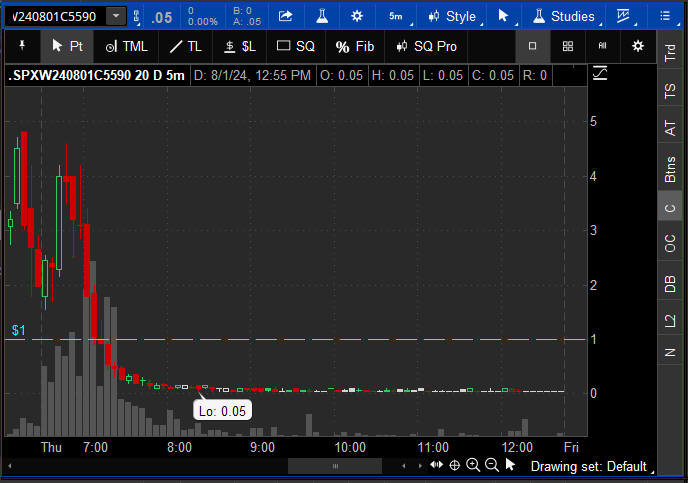Zoom in with the magnifier plus icon
The height and width of the screenshot is (483, 688).
point(473,465)
